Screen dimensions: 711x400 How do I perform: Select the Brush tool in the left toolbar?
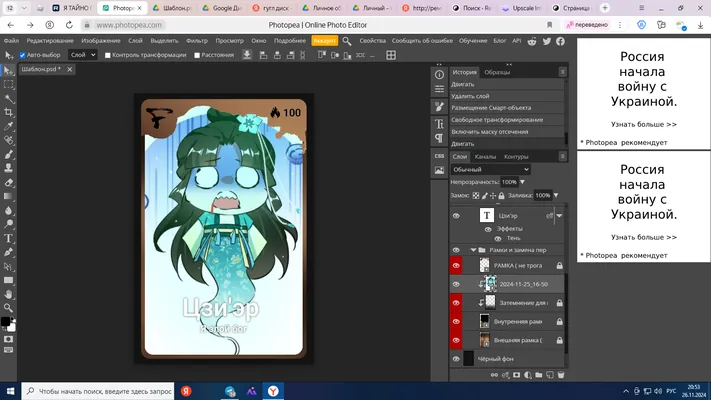[x=9, y=154]
